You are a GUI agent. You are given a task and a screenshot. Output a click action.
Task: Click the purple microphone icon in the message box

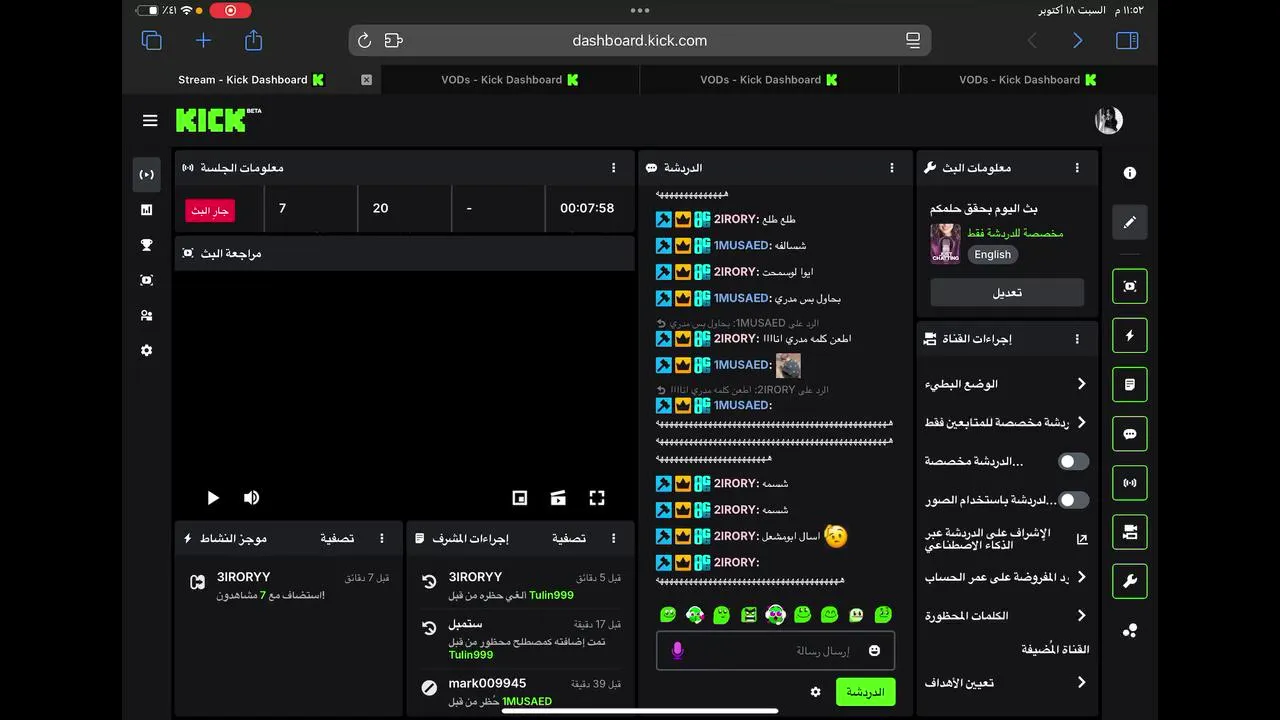pyautogui.click(x=677, y=651)
